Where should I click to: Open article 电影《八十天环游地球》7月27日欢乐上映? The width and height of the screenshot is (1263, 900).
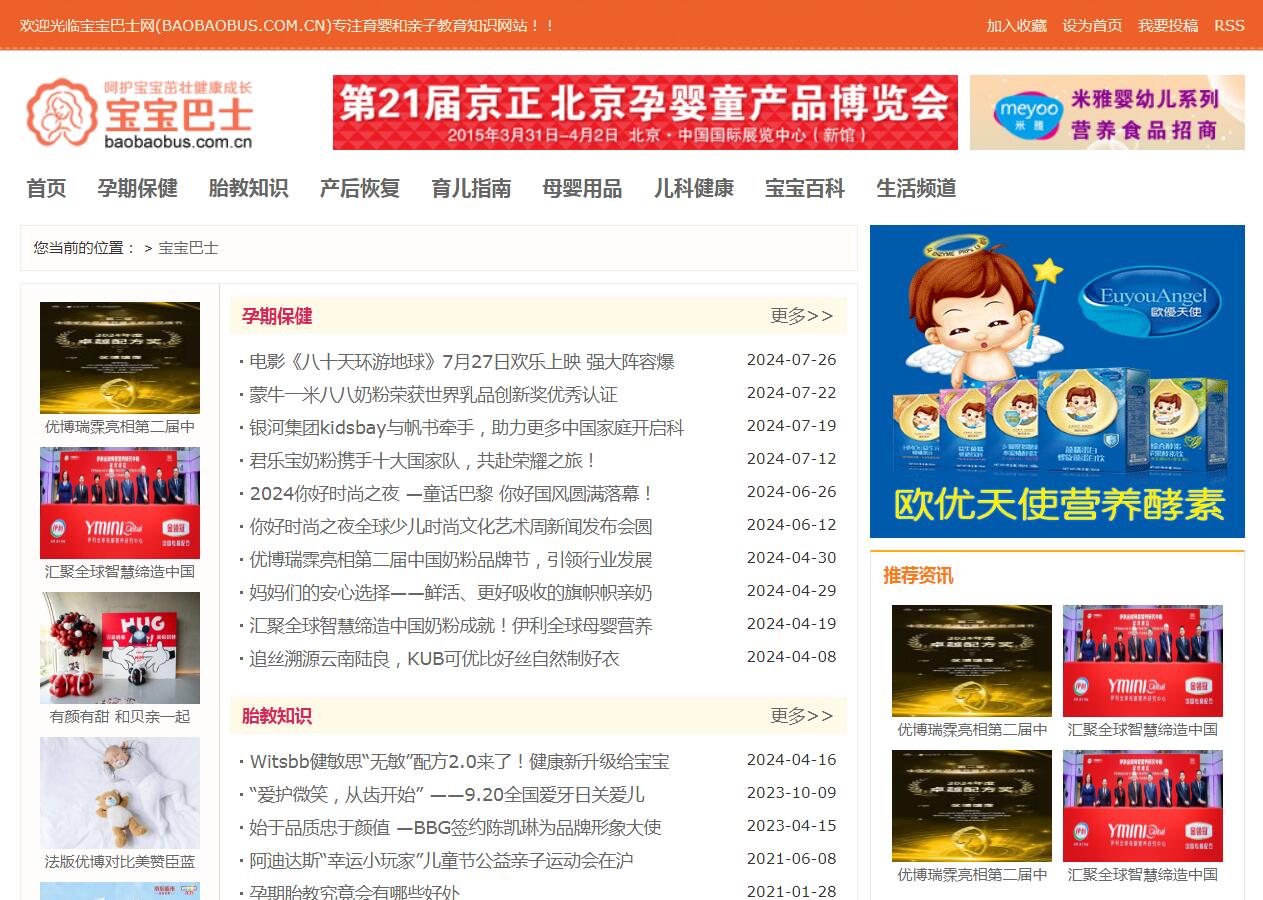[462, 361]
